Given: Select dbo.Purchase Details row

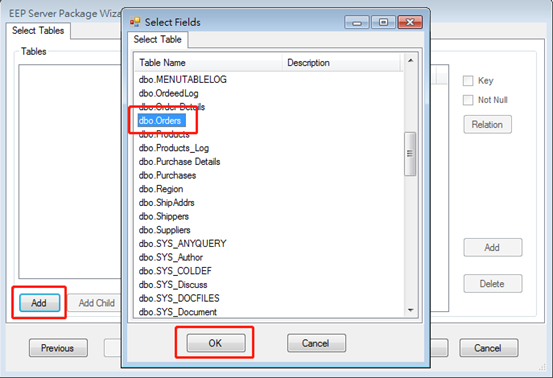Looking at the screenshot, I should [x=179, y=161].
